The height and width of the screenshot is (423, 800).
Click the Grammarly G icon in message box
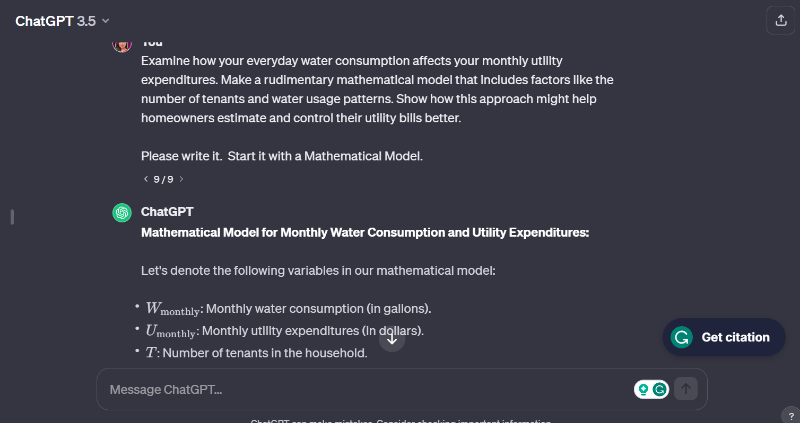[x=659, y=389]
